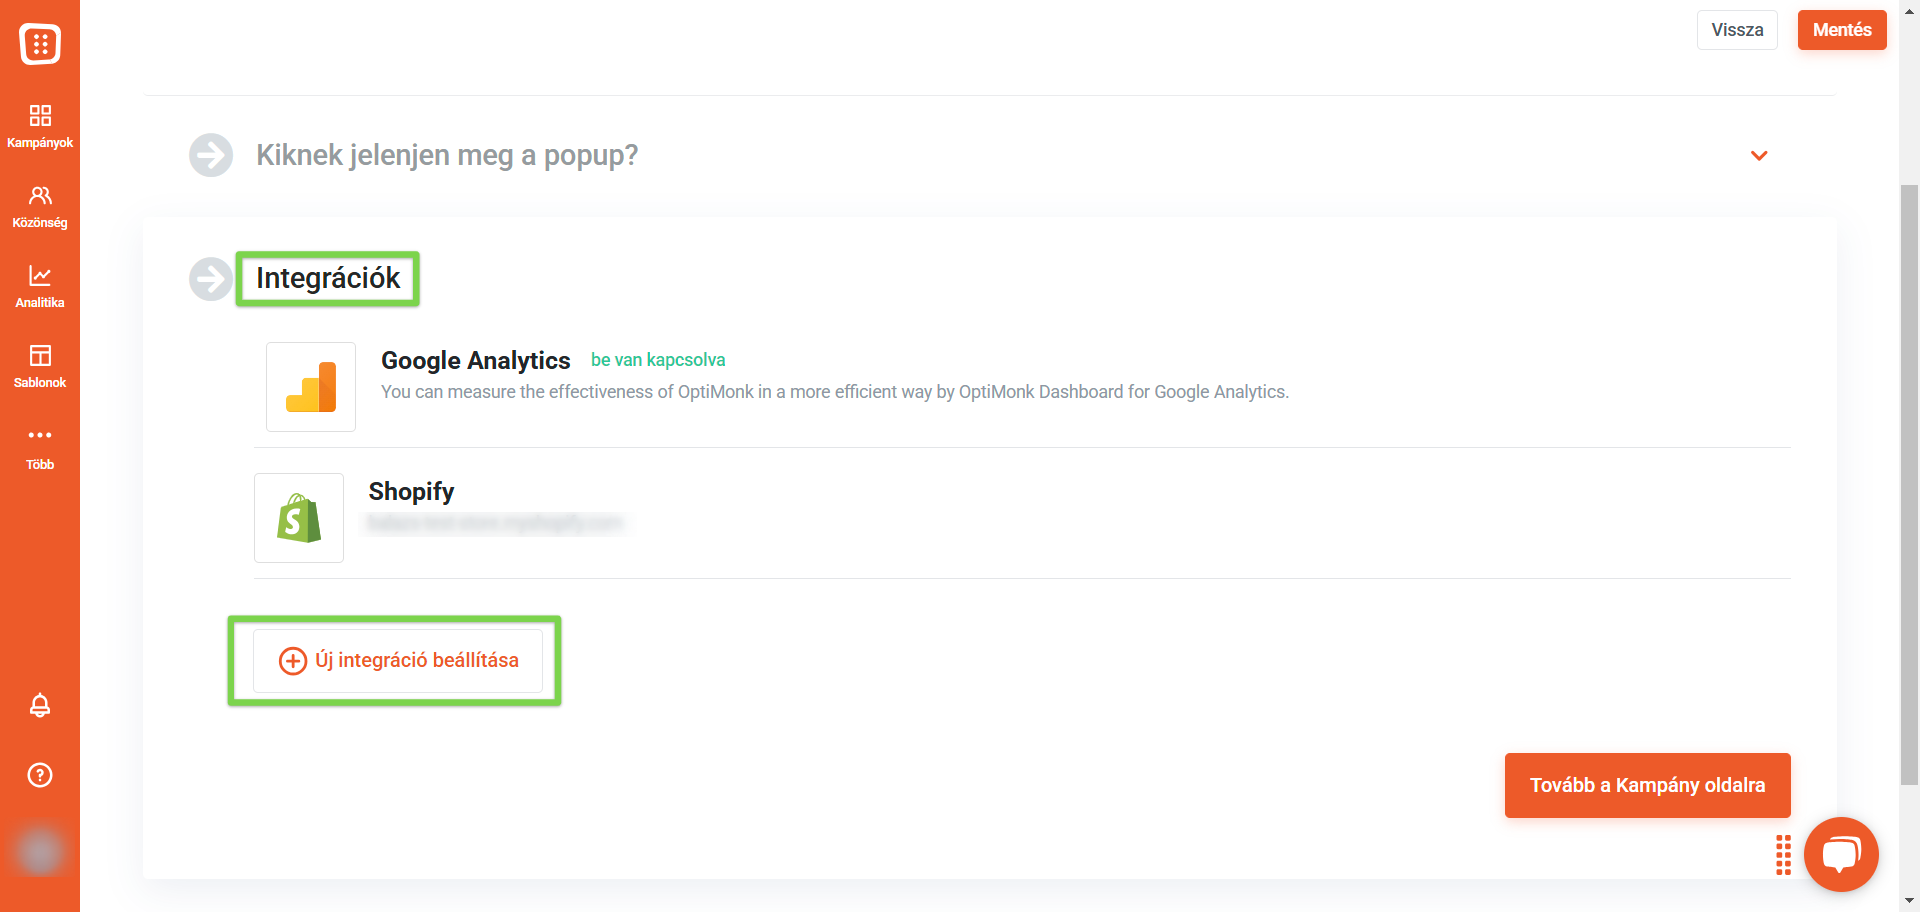Add new integration via 'Új integráció beállítása'
The width and height of the screenshot is (1920, 912).
[x=398, y=661]
